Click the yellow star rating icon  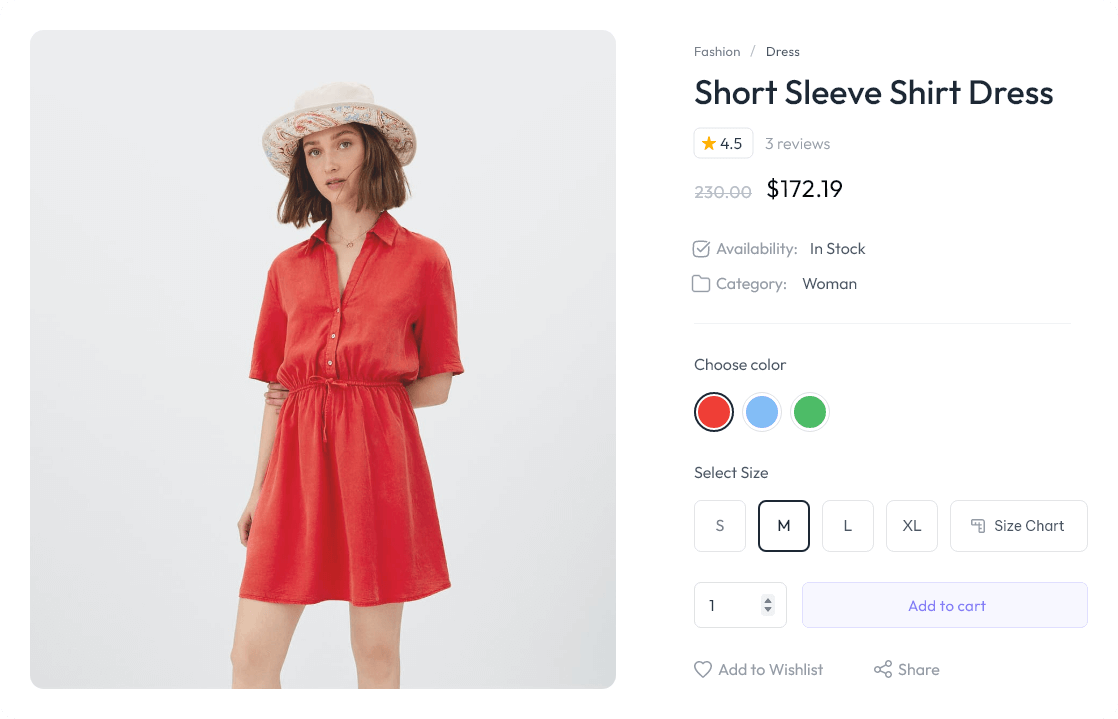tap(709, 144)
